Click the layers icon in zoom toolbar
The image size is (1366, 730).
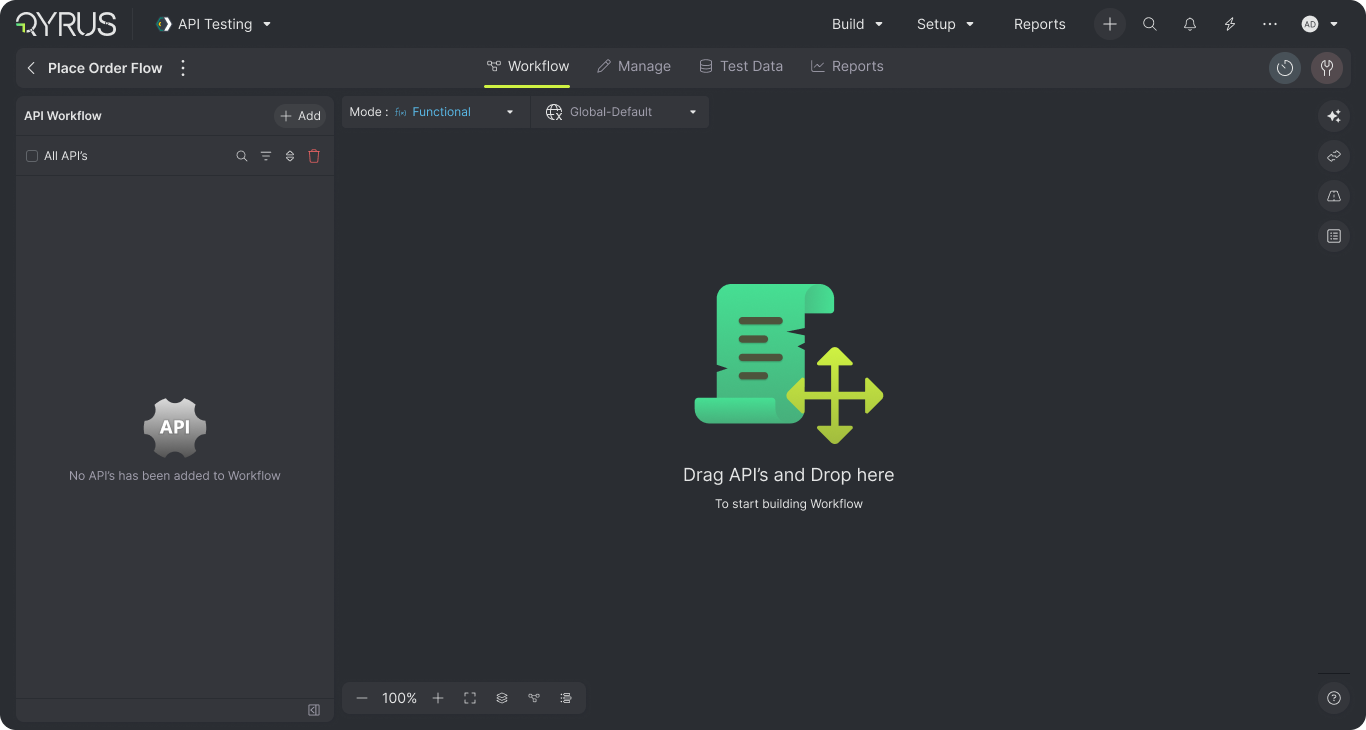click(x=502, y=698)
